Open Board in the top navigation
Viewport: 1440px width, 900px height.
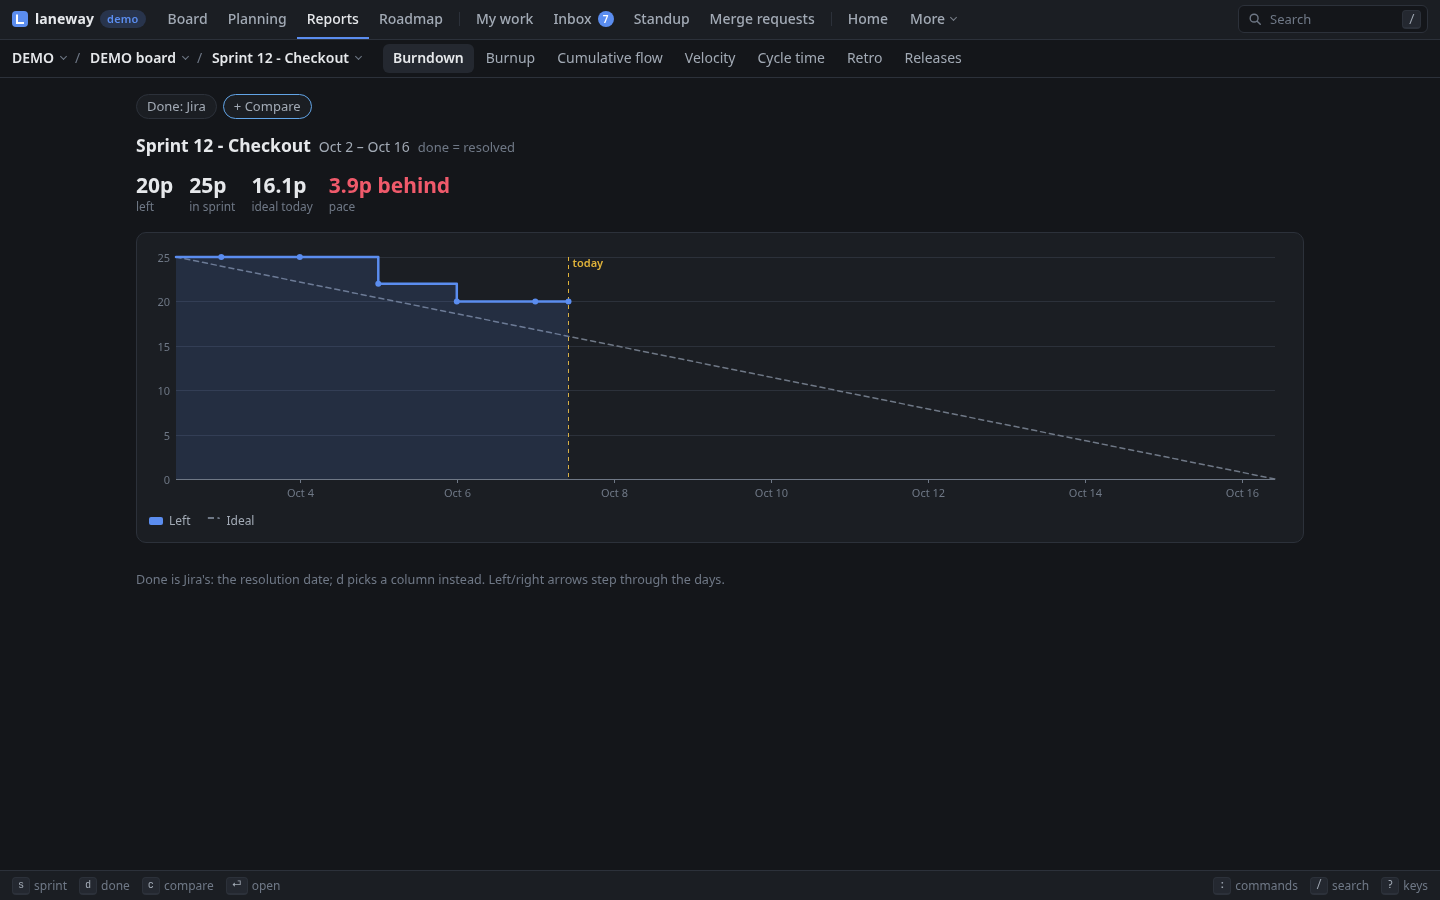click(x=188, y=19)
